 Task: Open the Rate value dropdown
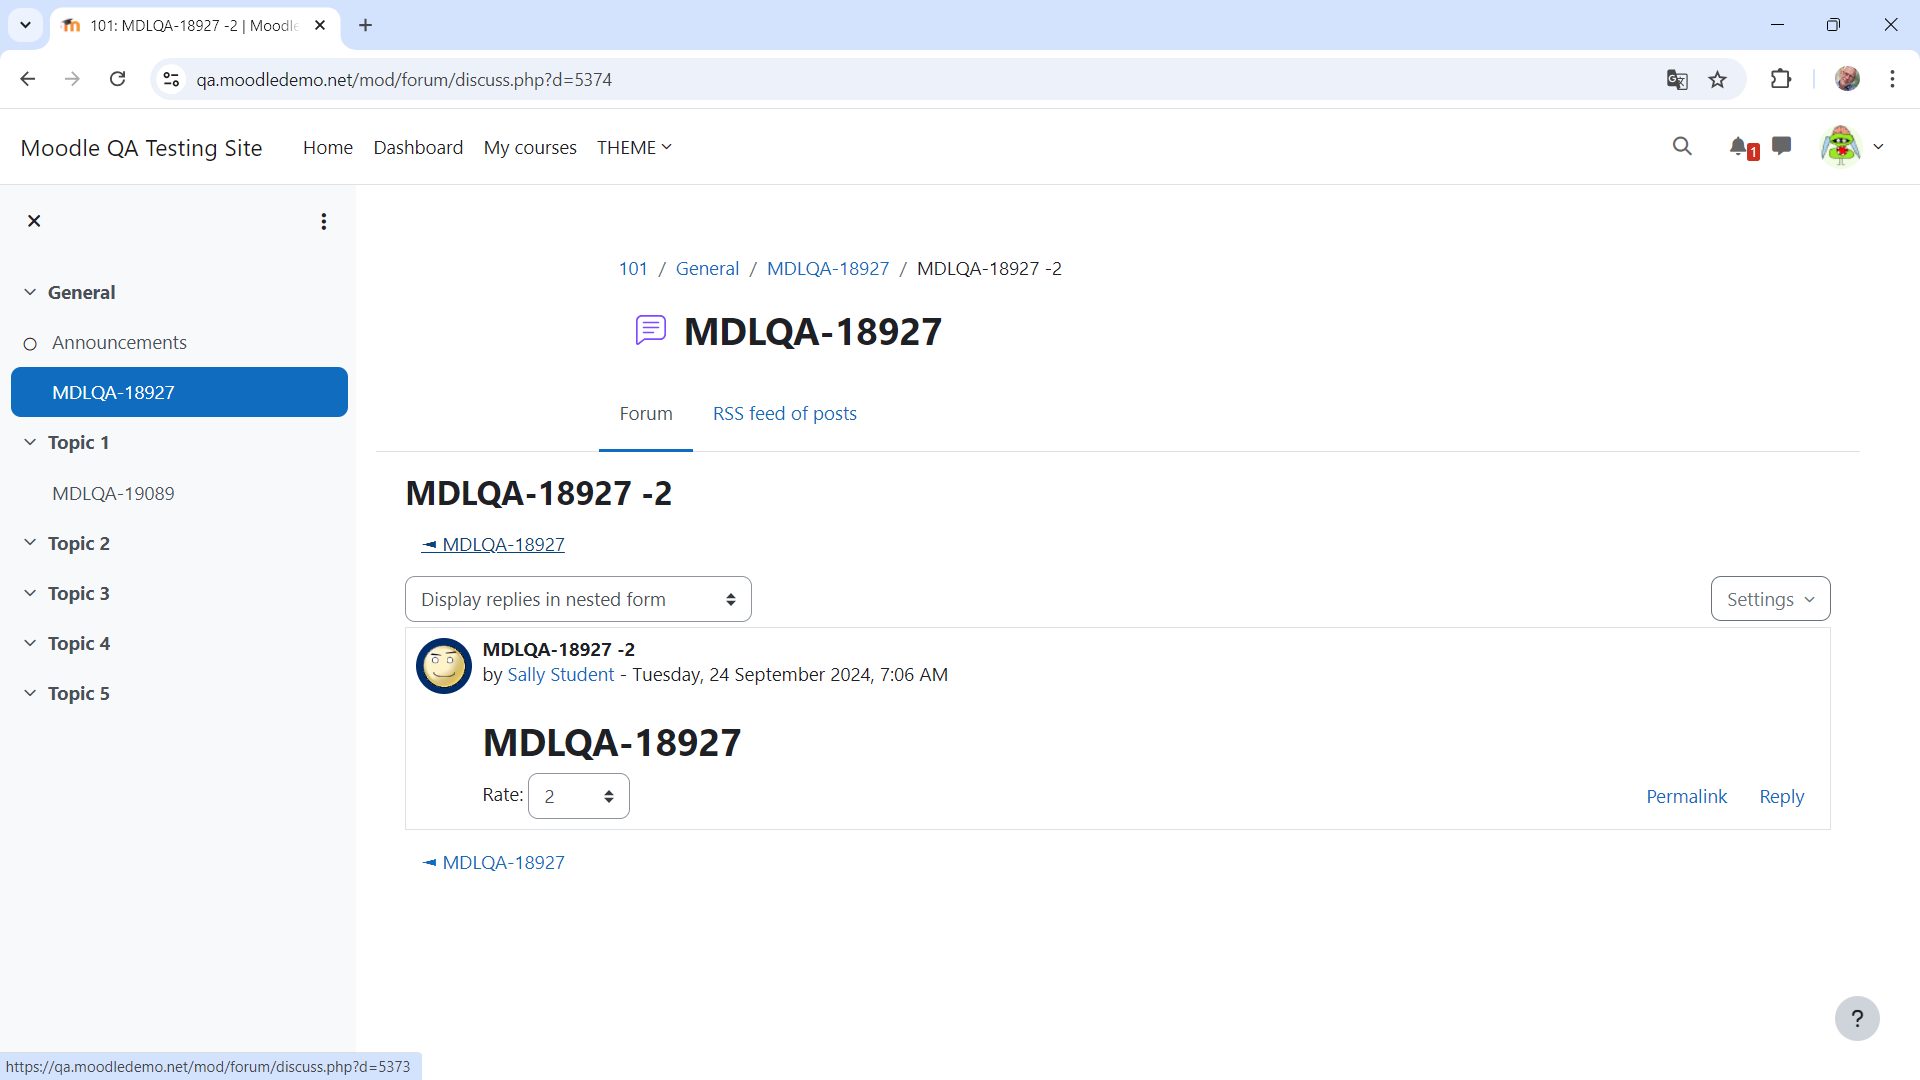point(578,796)
